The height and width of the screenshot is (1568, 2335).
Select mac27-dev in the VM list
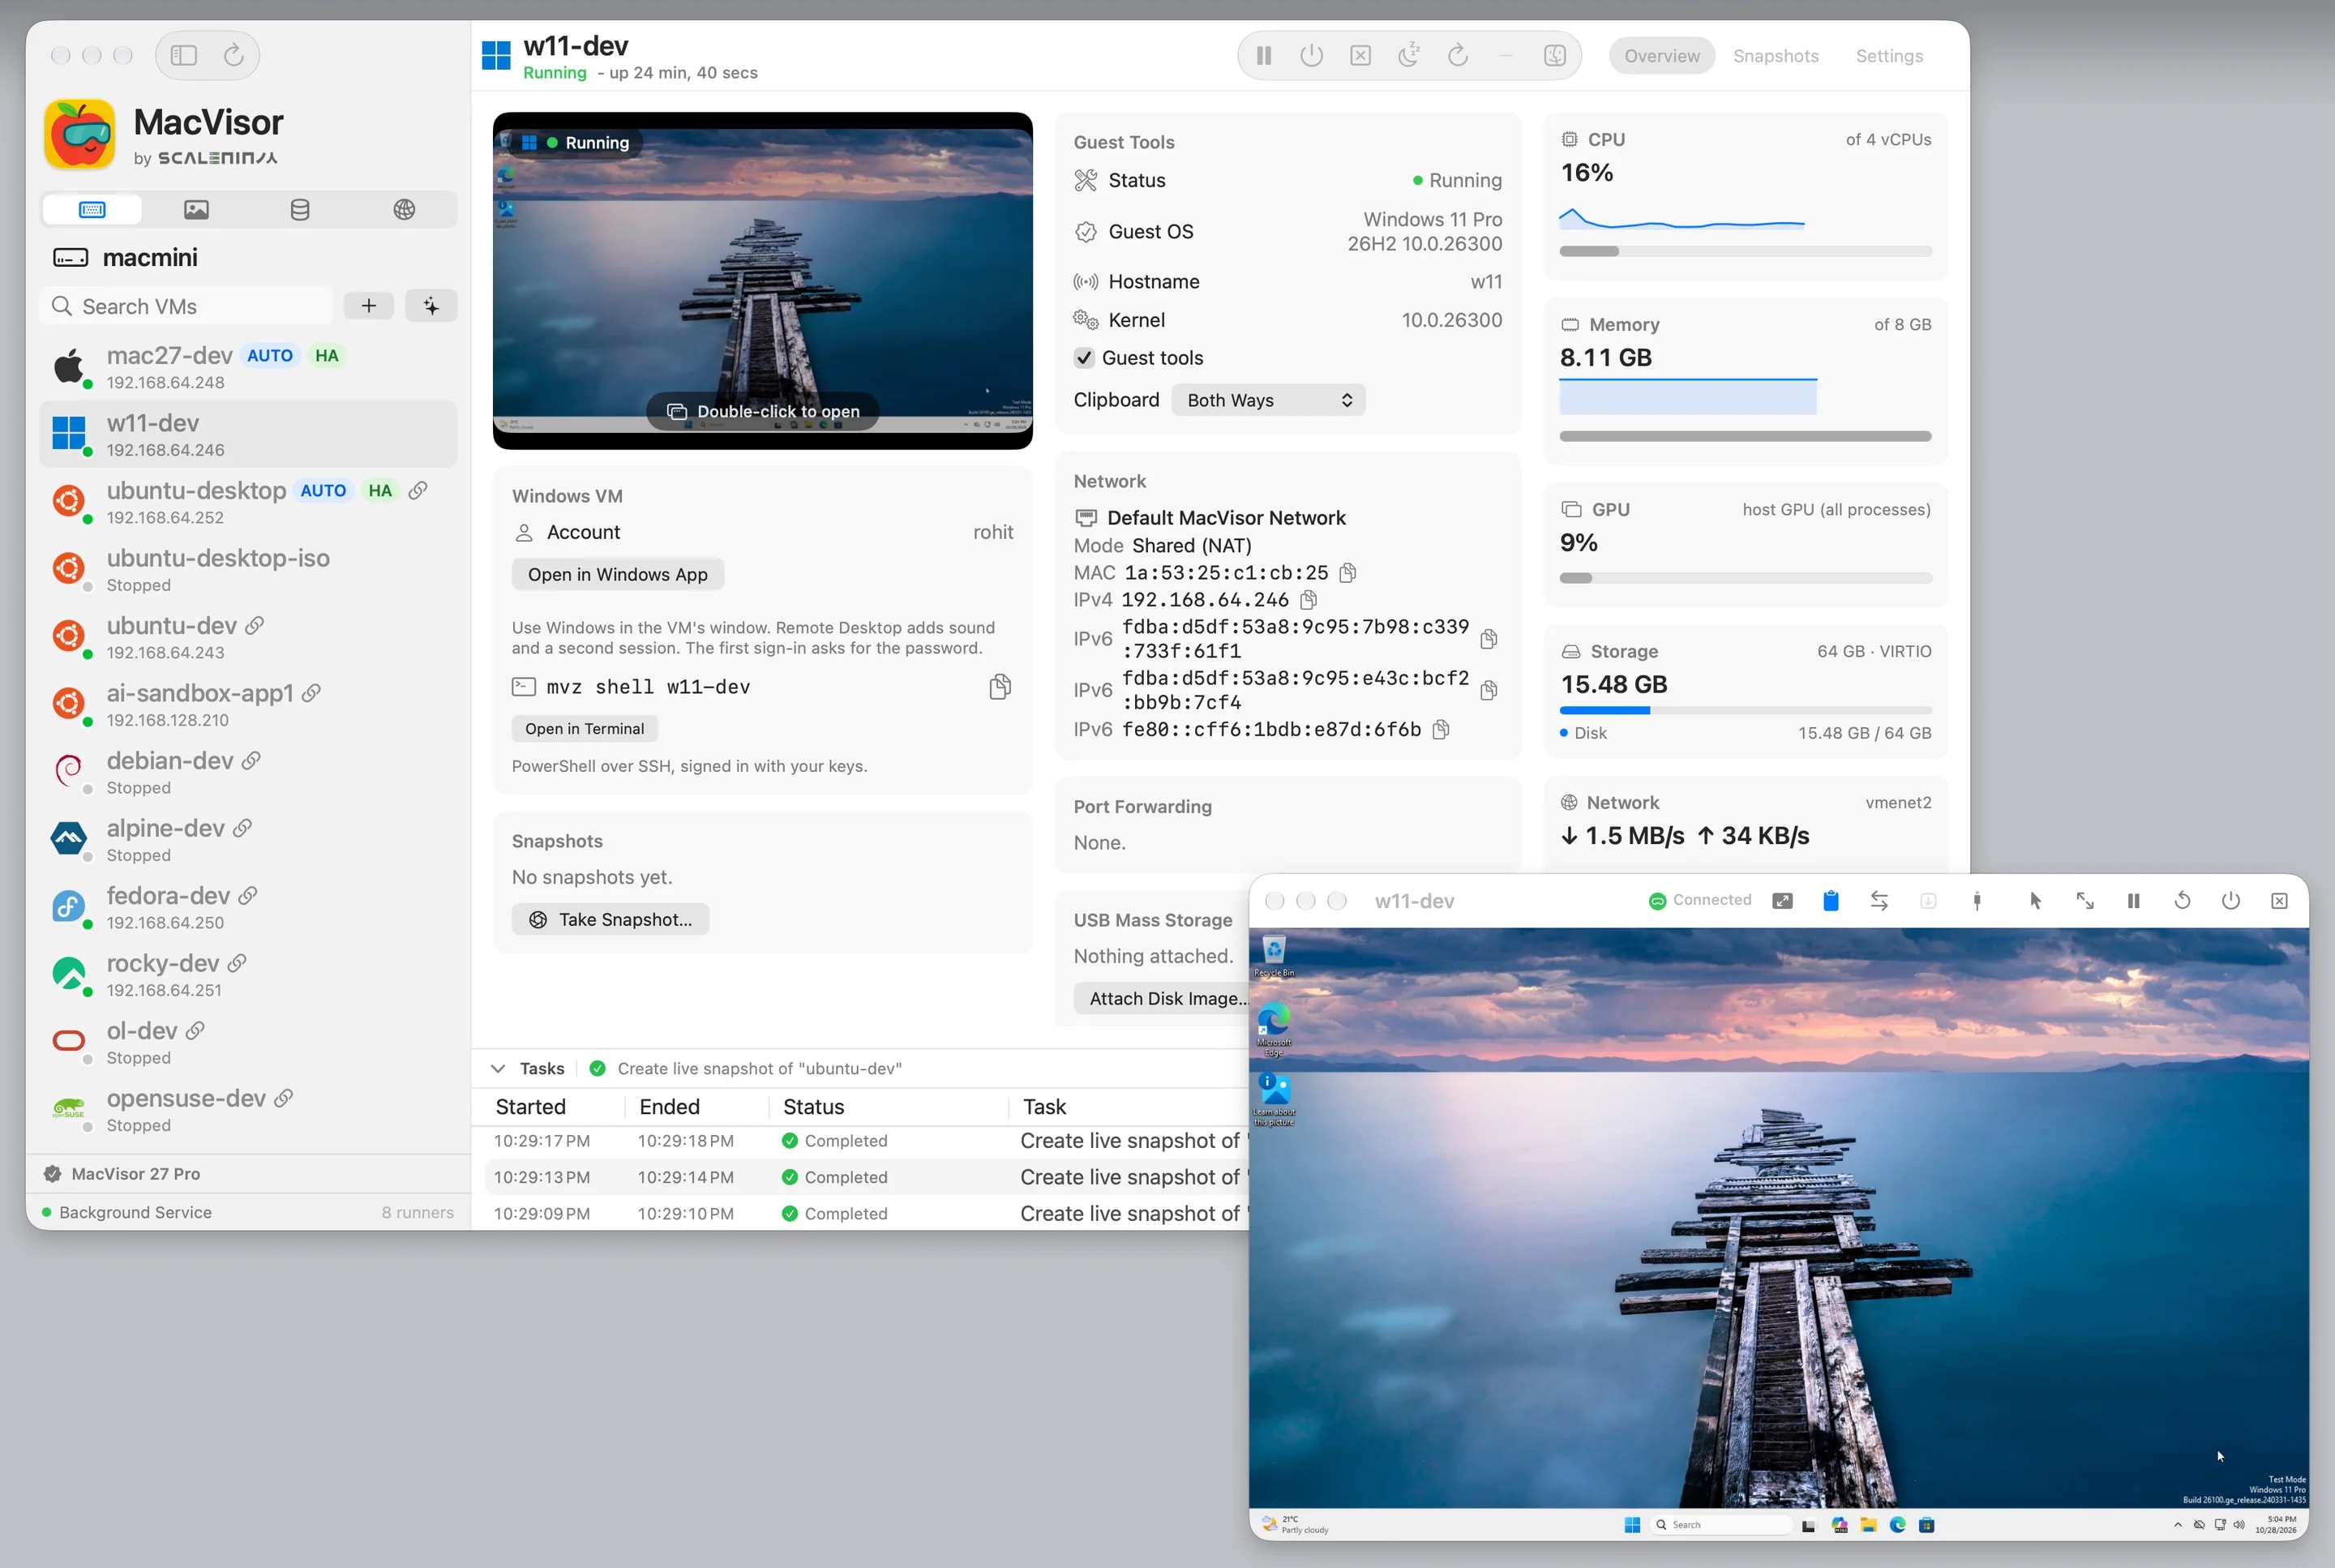click(248, 367)
